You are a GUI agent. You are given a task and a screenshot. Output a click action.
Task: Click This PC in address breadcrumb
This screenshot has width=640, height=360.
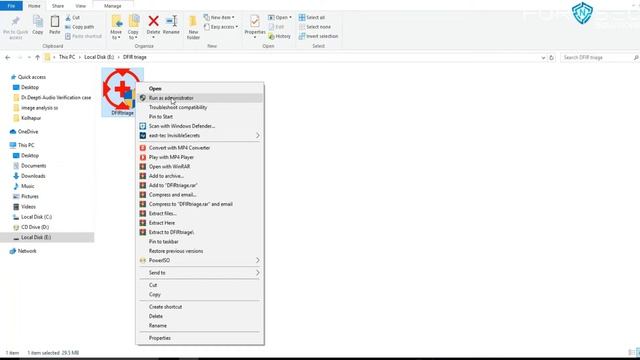pos(67,57)
